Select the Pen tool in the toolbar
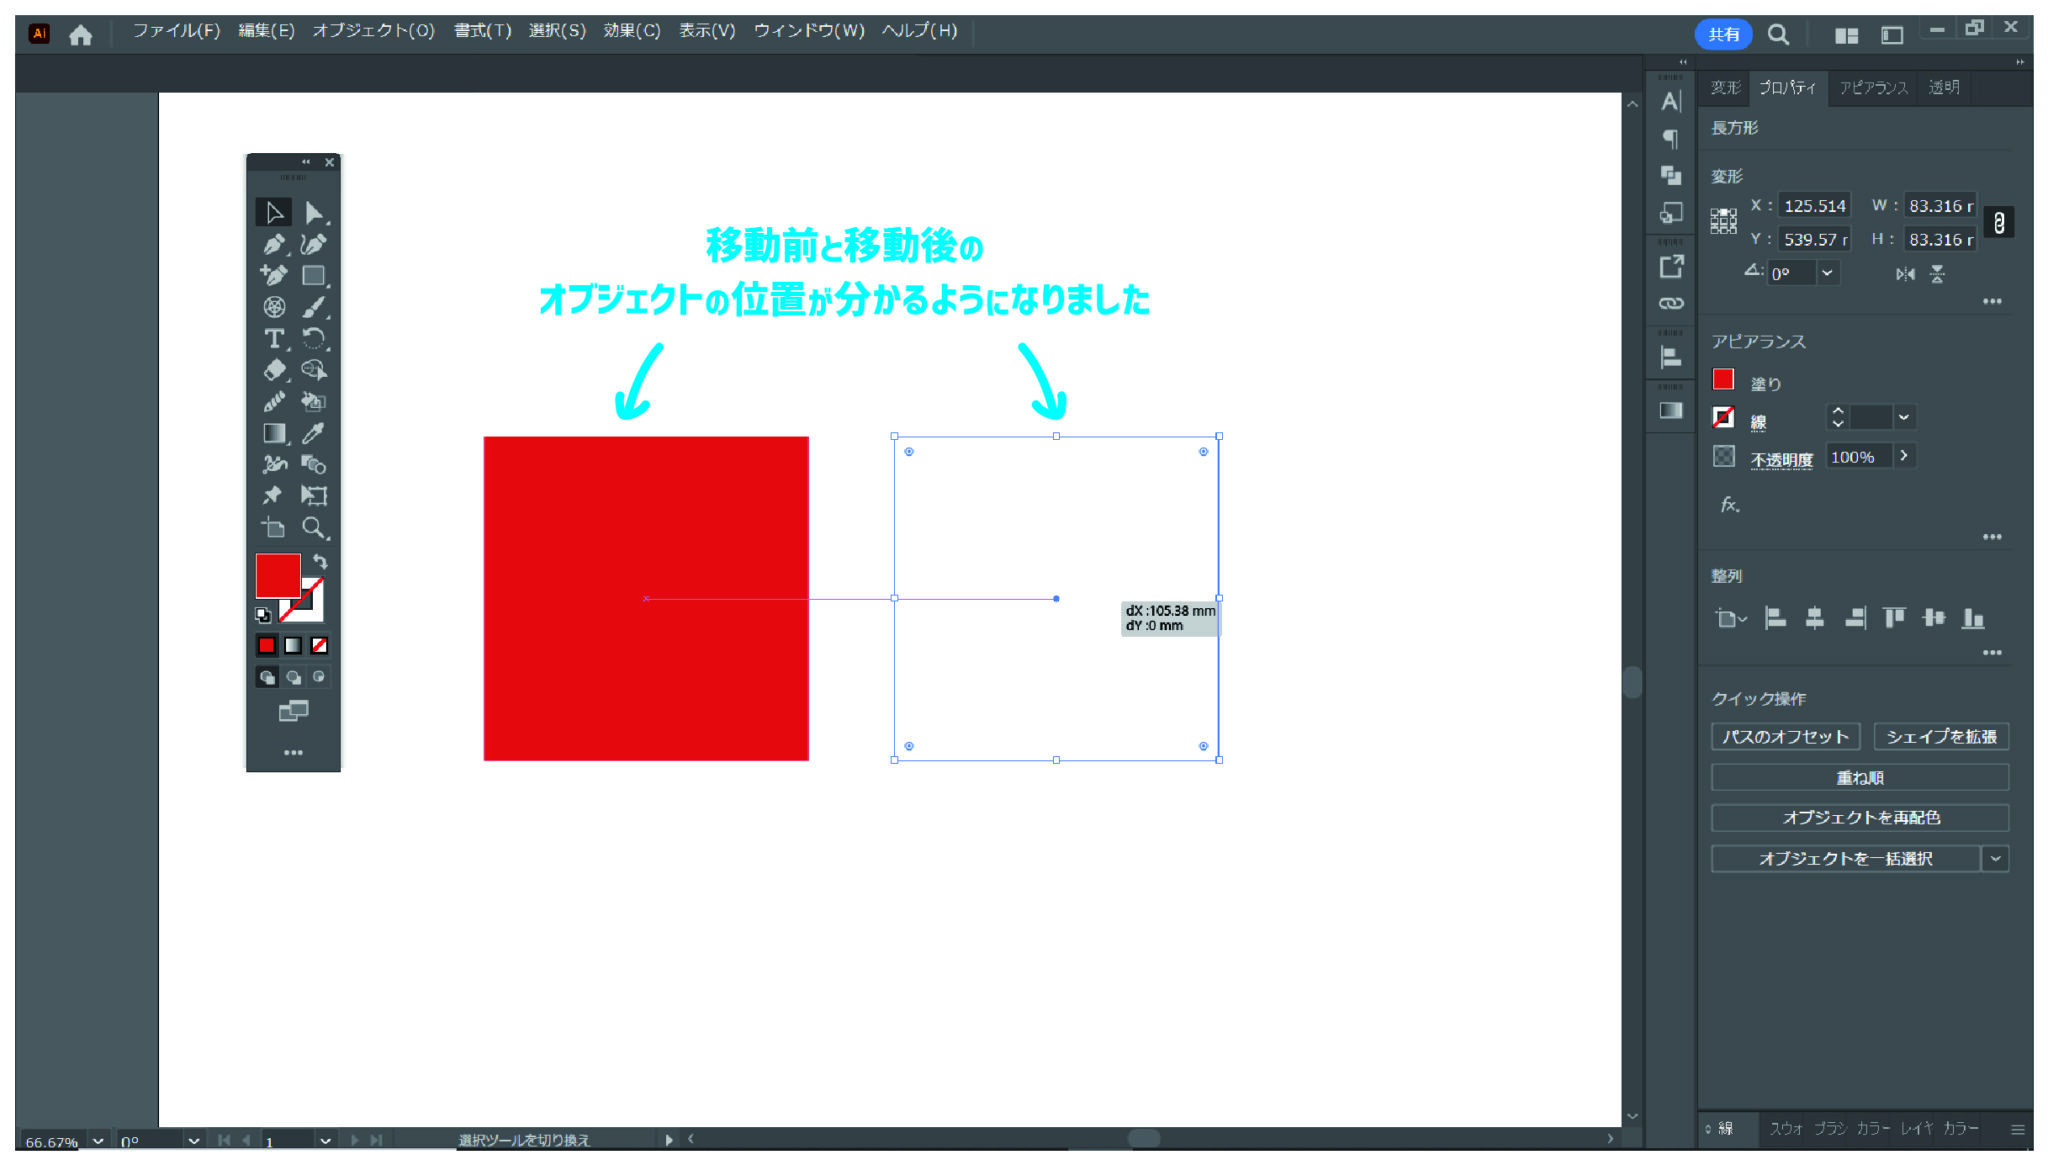 click(x=275, y=243)
